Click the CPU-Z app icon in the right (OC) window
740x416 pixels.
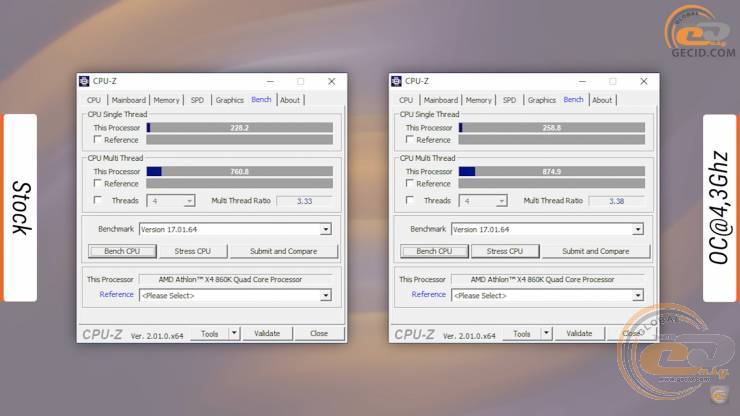tap(396, 81)
